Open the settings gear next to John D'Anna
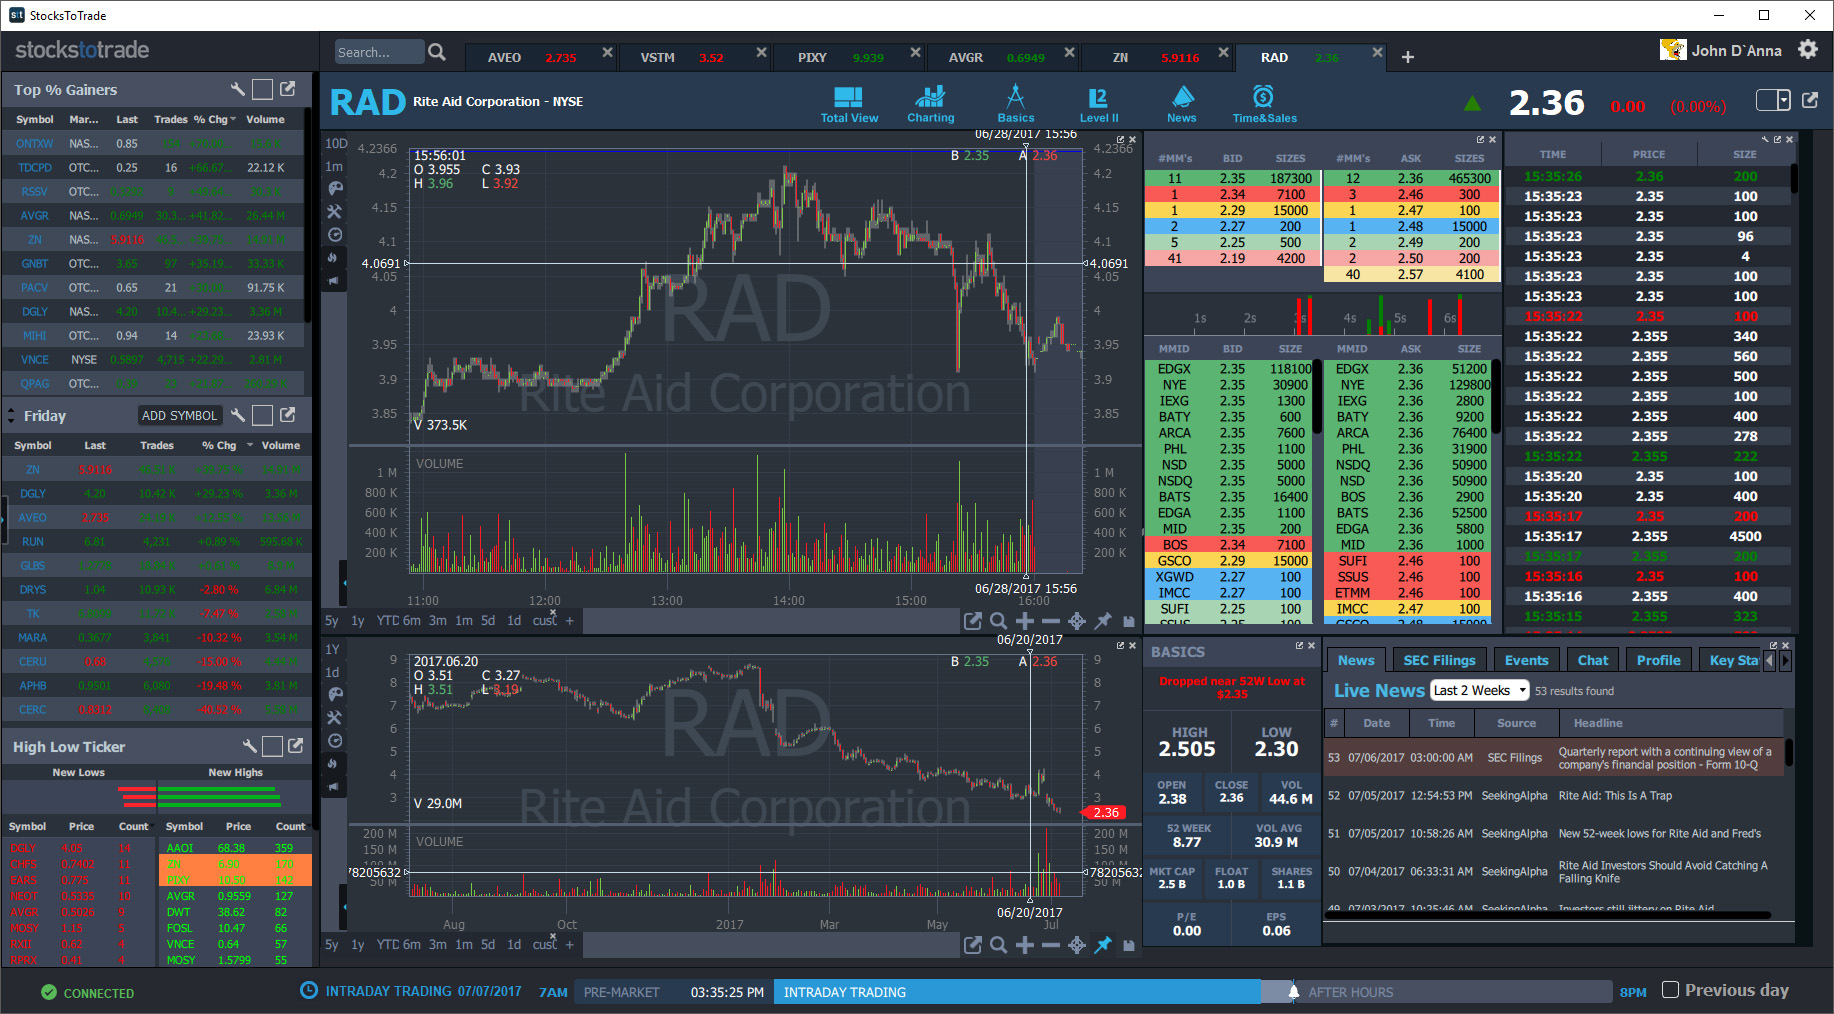 (1808, 49)
